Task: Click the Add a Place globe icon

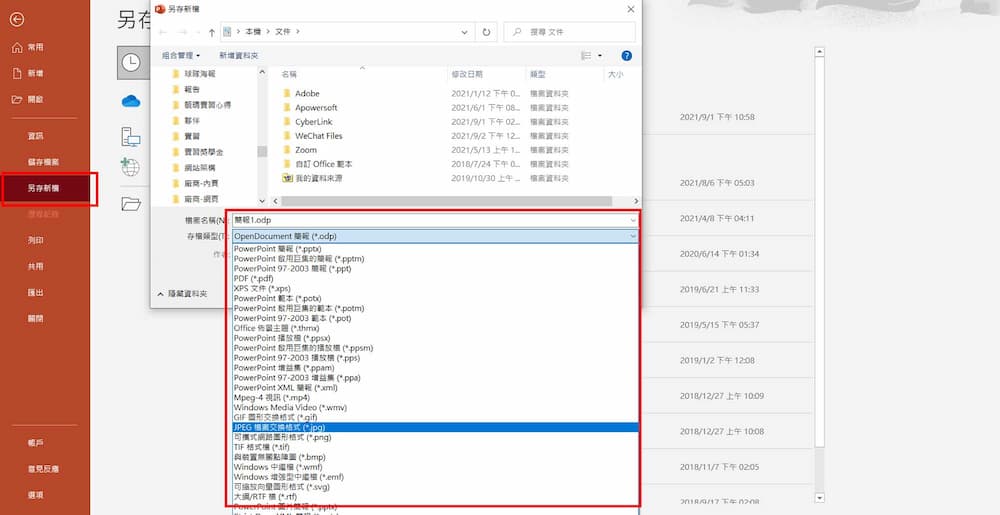Action: click(131, 167)
